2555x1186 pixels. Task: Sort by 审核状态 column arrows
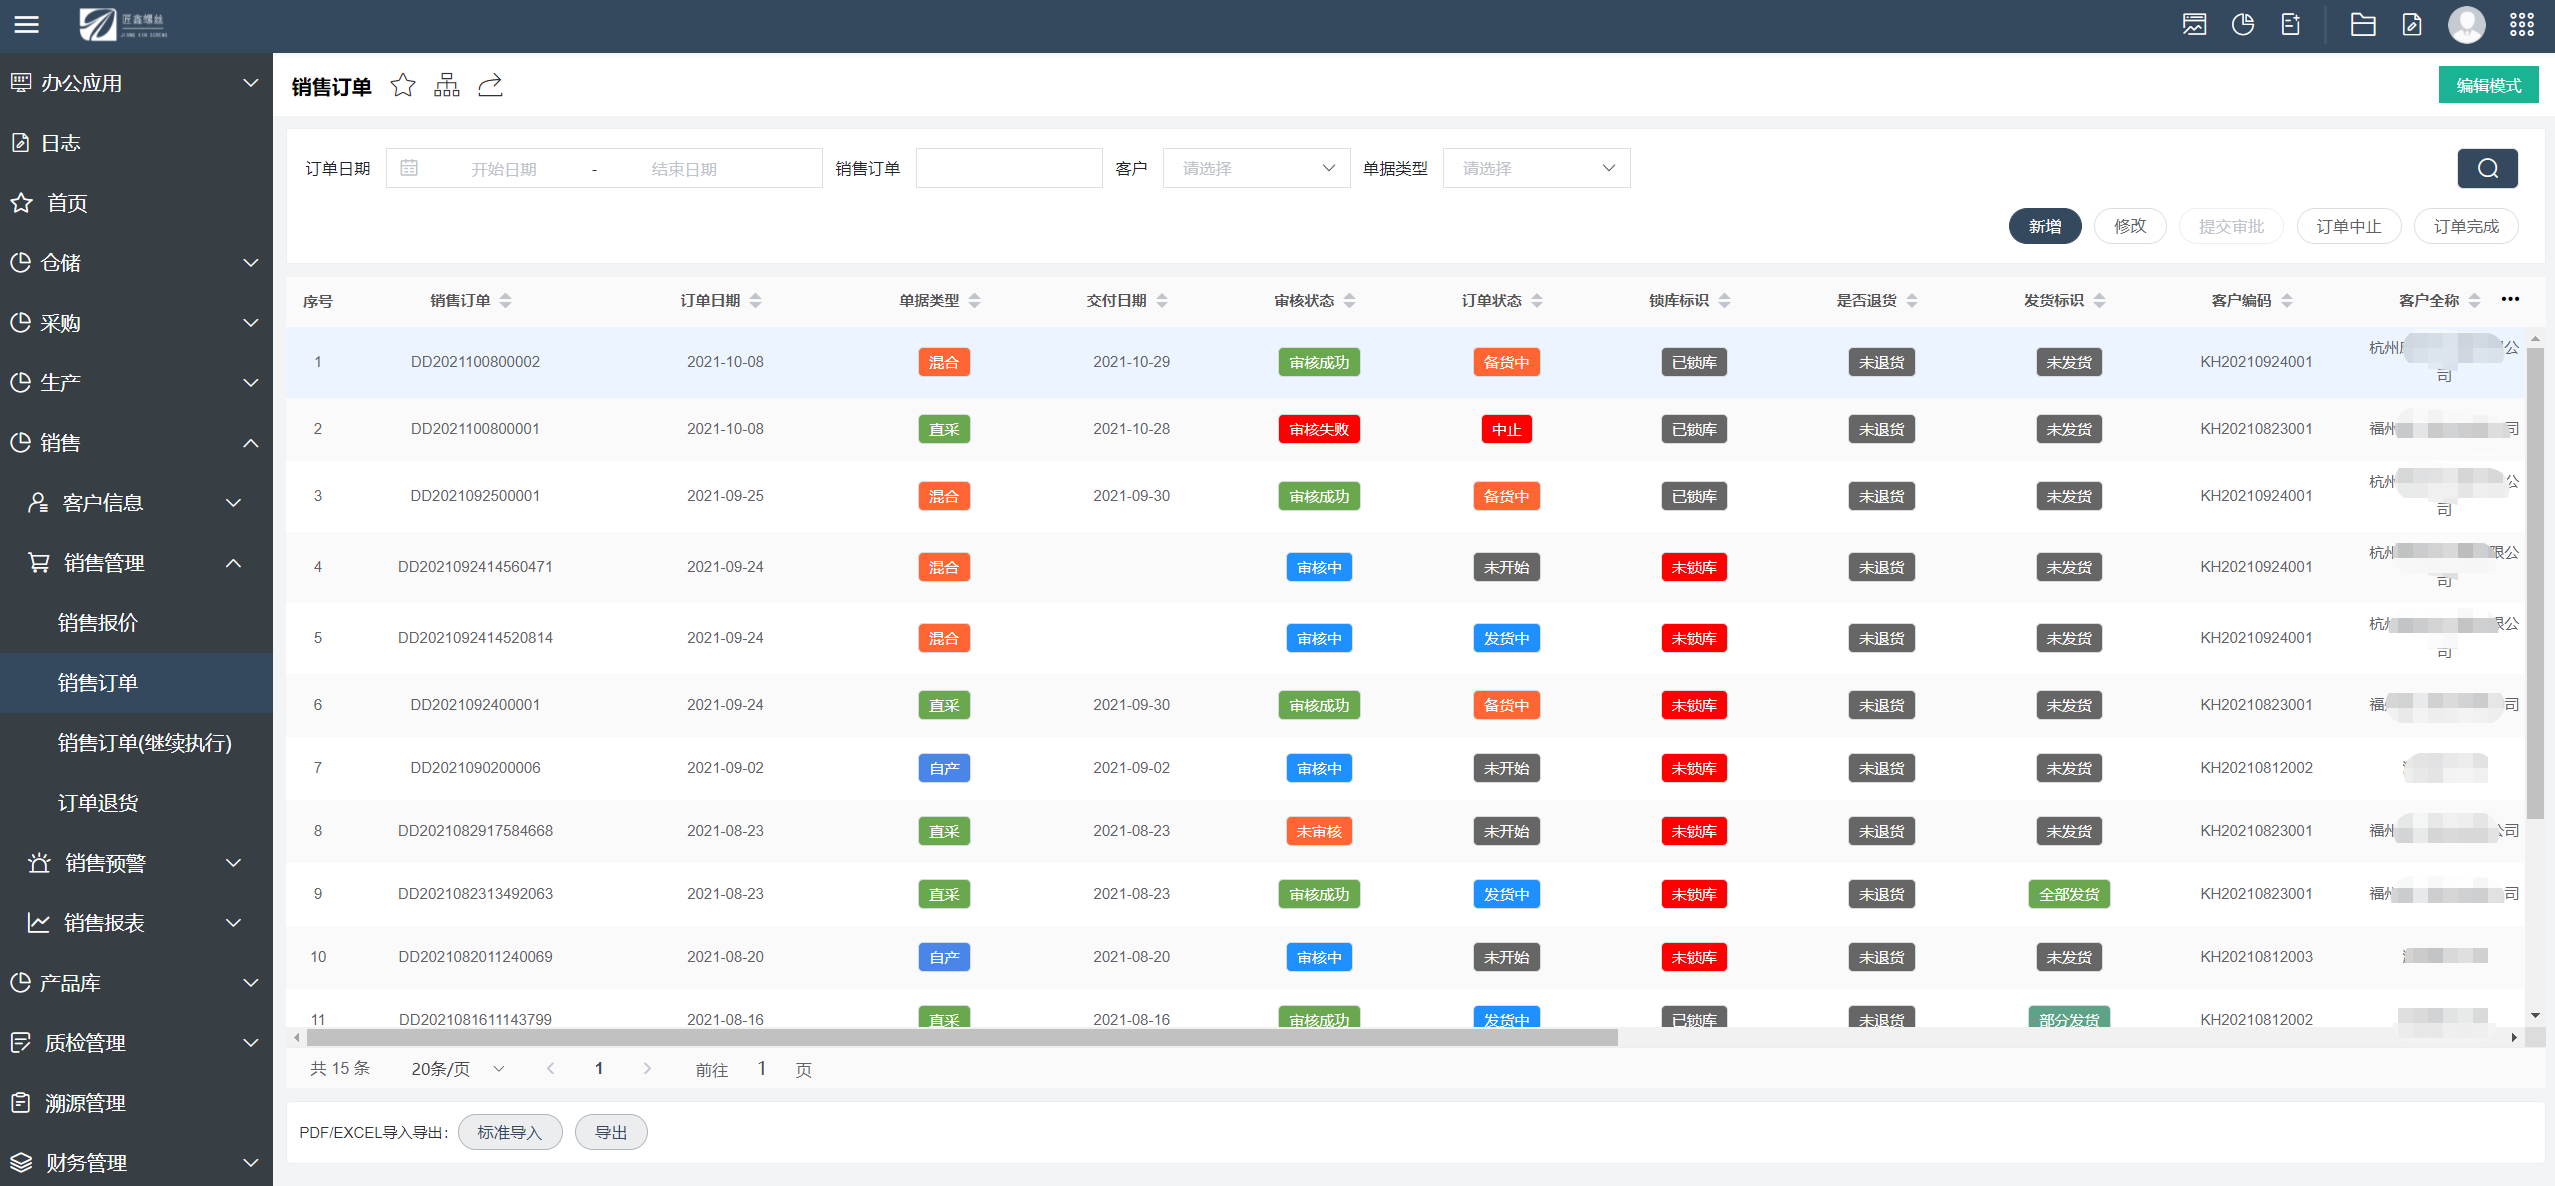1349,300
